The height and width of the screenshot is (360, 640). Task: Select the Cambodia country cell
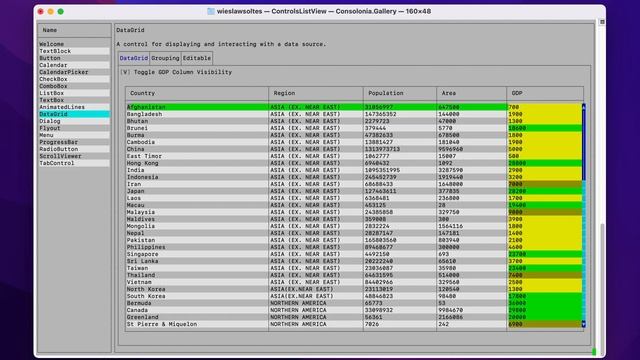click(197, 142)
